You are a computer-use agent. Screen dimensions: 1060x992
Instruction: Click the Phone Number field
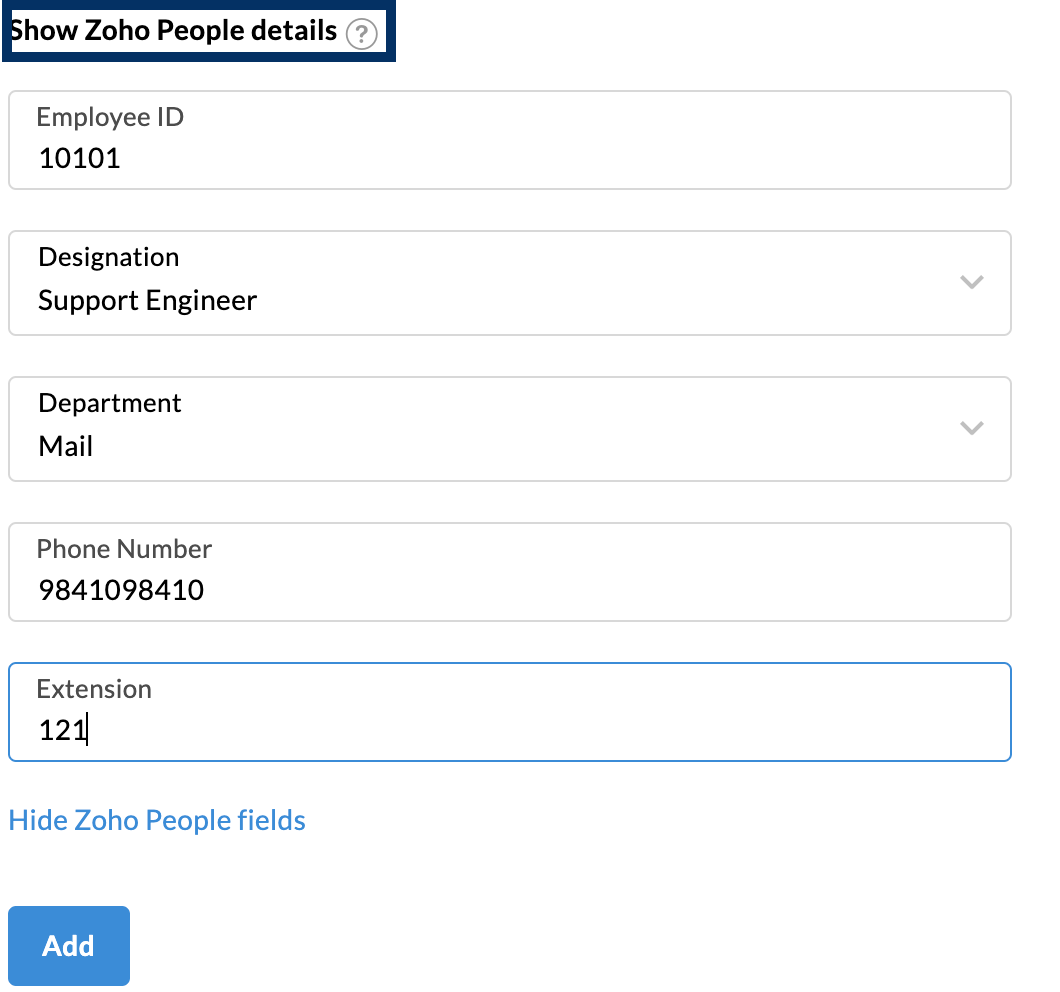pyautogui.click(x=509, y=572)
